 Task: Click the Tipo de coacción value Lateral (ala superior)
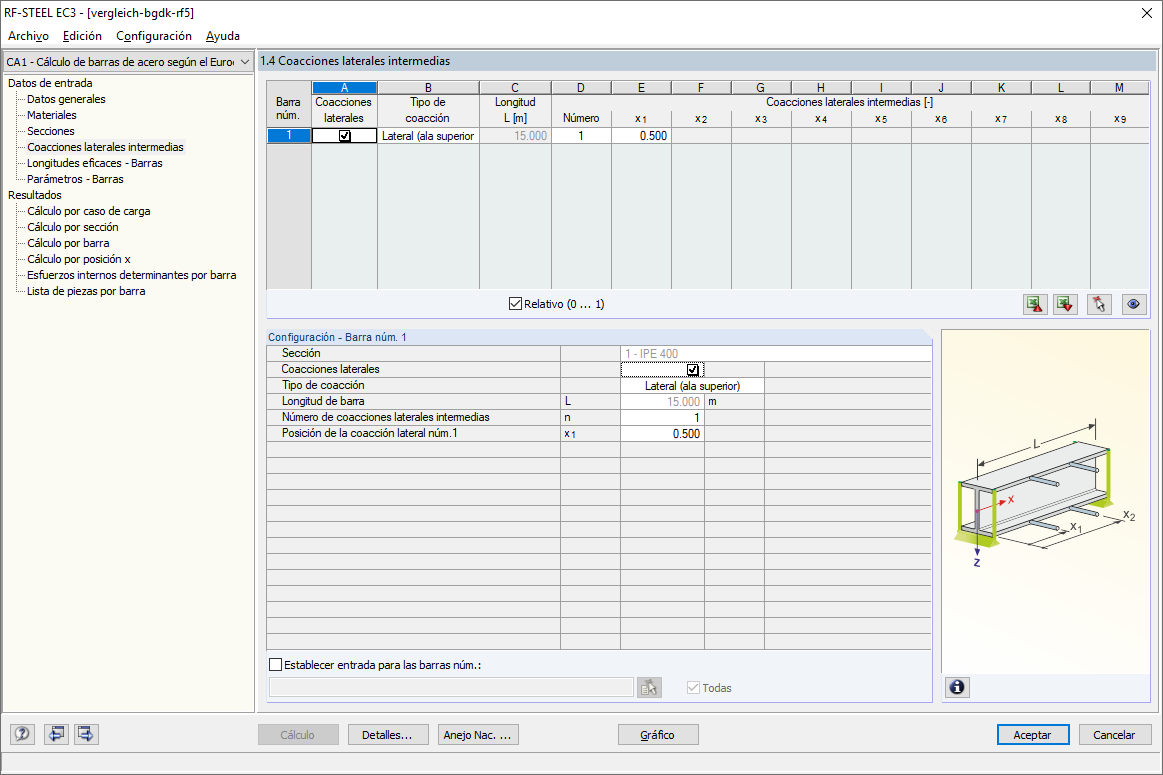click(x=692, y=386)
